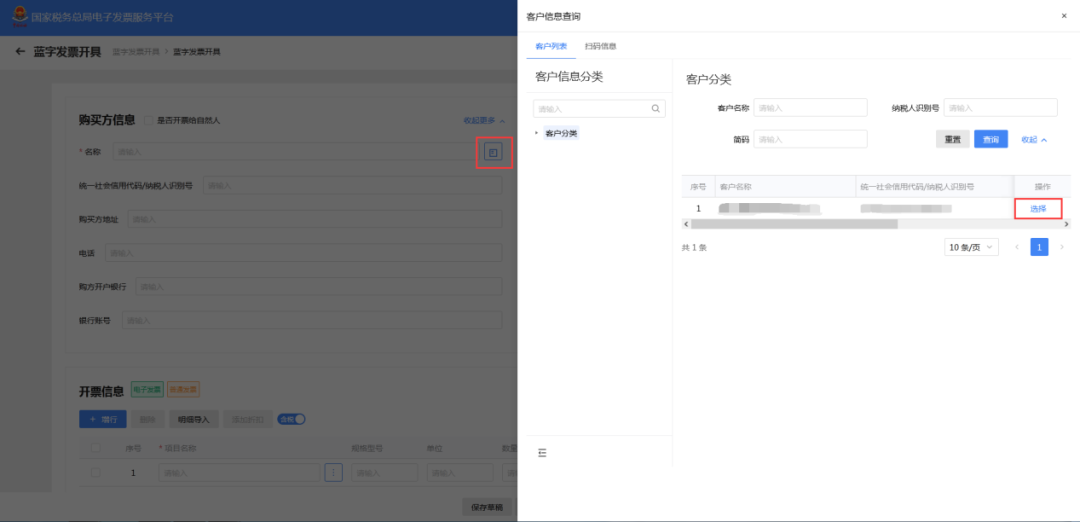Expand the 客户分类 tree node
Image resolution: width=1080 pixels, height=522 pixels.
(537, 133)
